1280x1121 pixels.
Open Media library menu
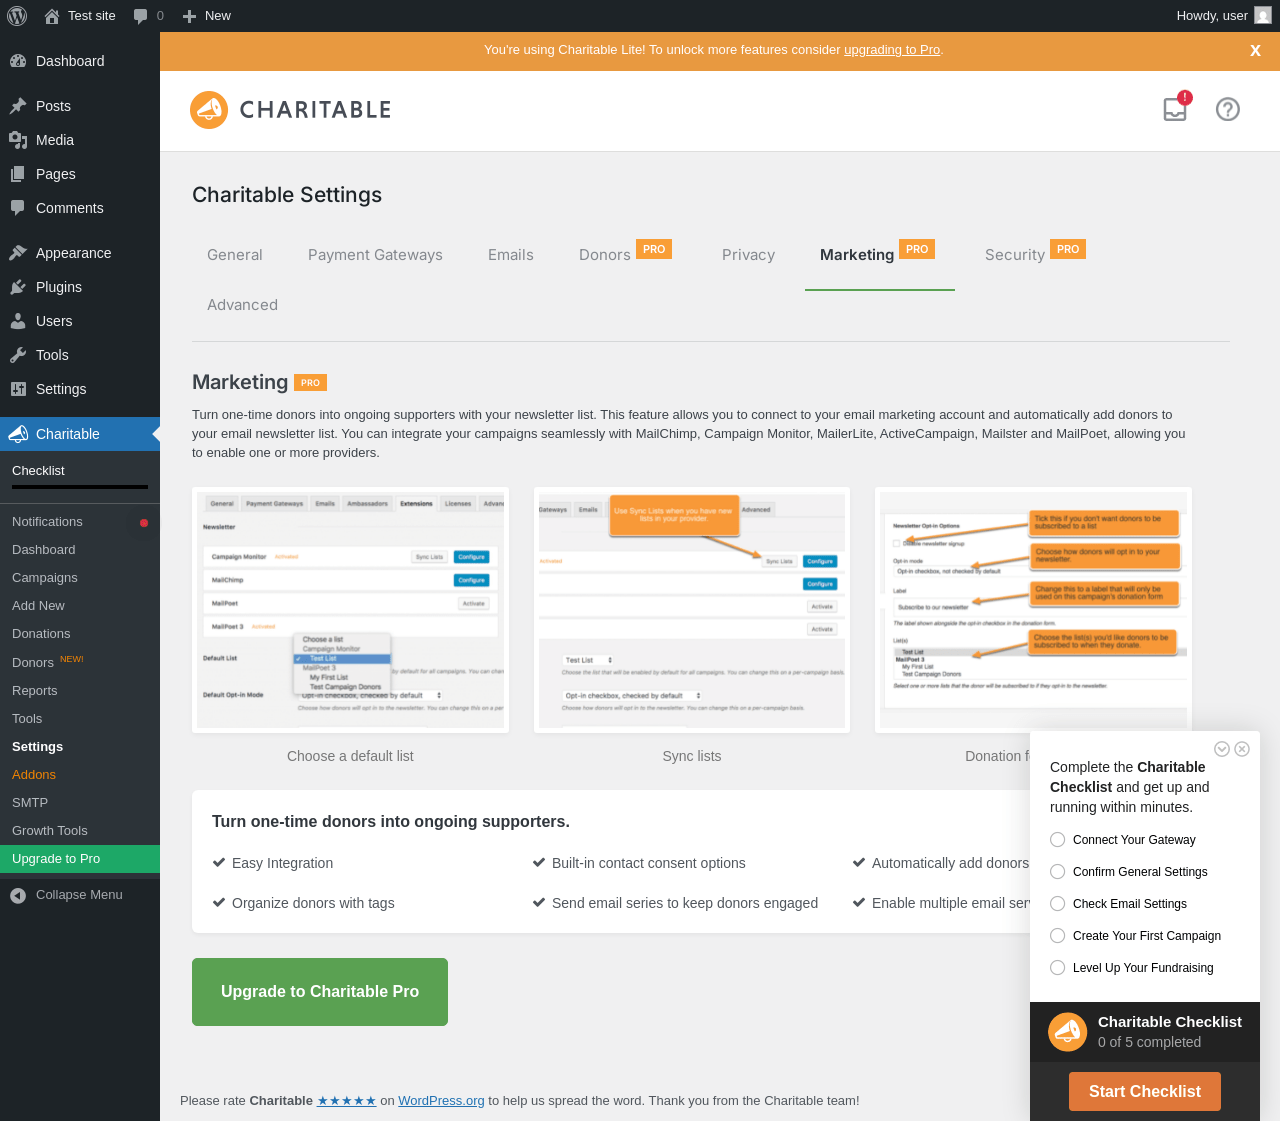pyautogui.click(x=80, y=140)
